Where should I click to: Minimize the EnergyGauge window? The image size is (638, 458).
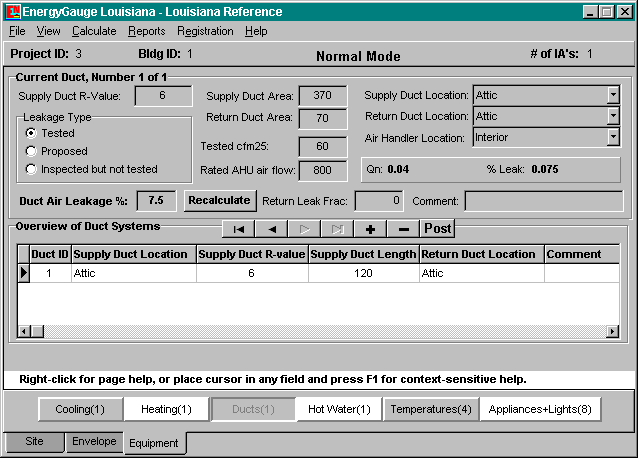(x=590, y=12)
